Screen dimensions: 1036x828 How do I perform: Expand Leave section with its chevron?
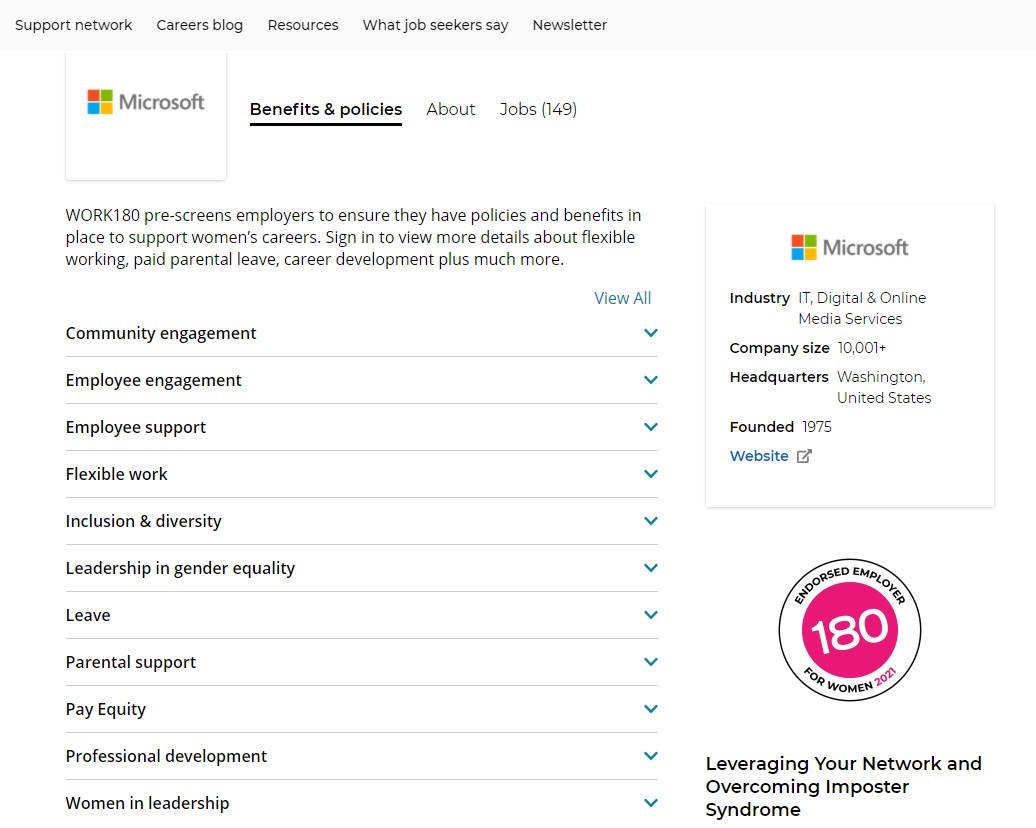coord(651,615)
